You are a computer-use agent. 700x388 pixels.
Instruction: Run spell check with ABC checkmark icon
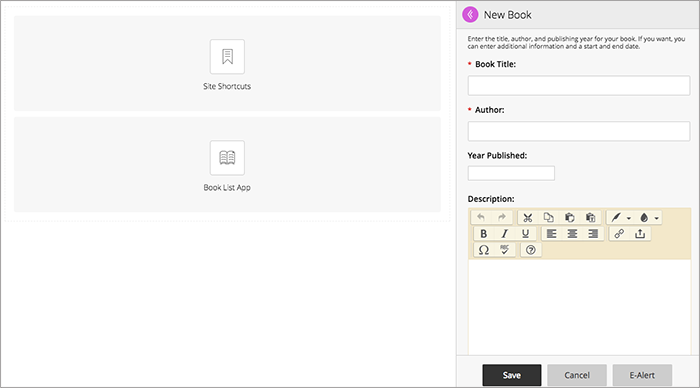(x=504, y=250)
